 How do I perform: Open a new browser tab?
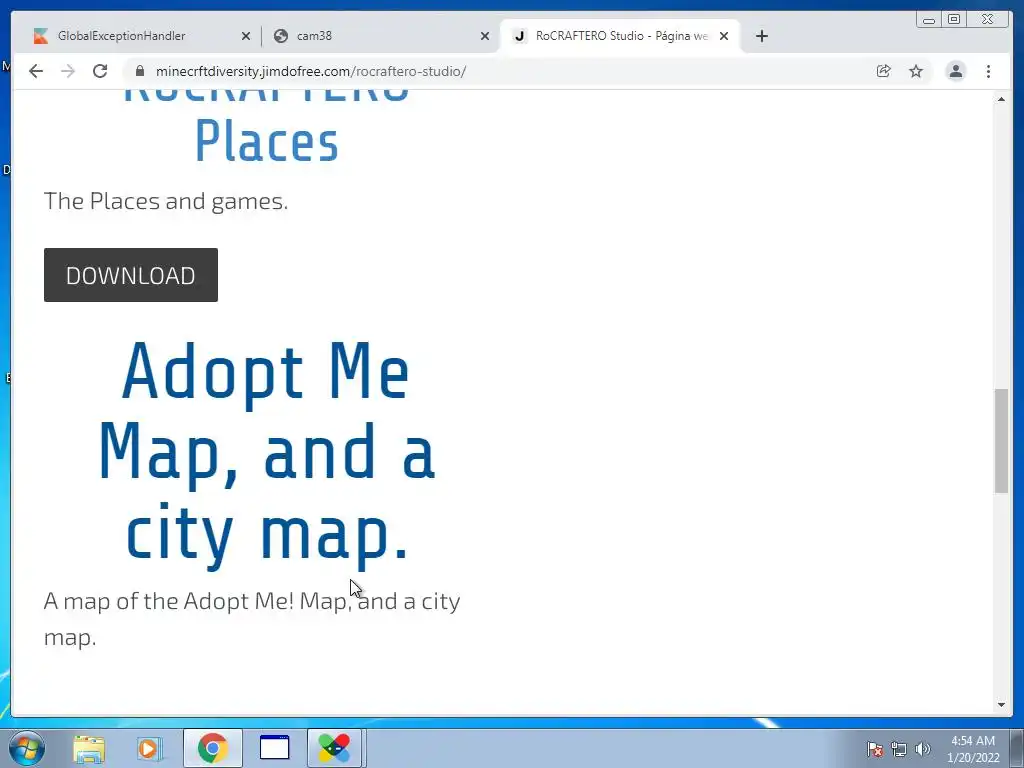[761, 36]
